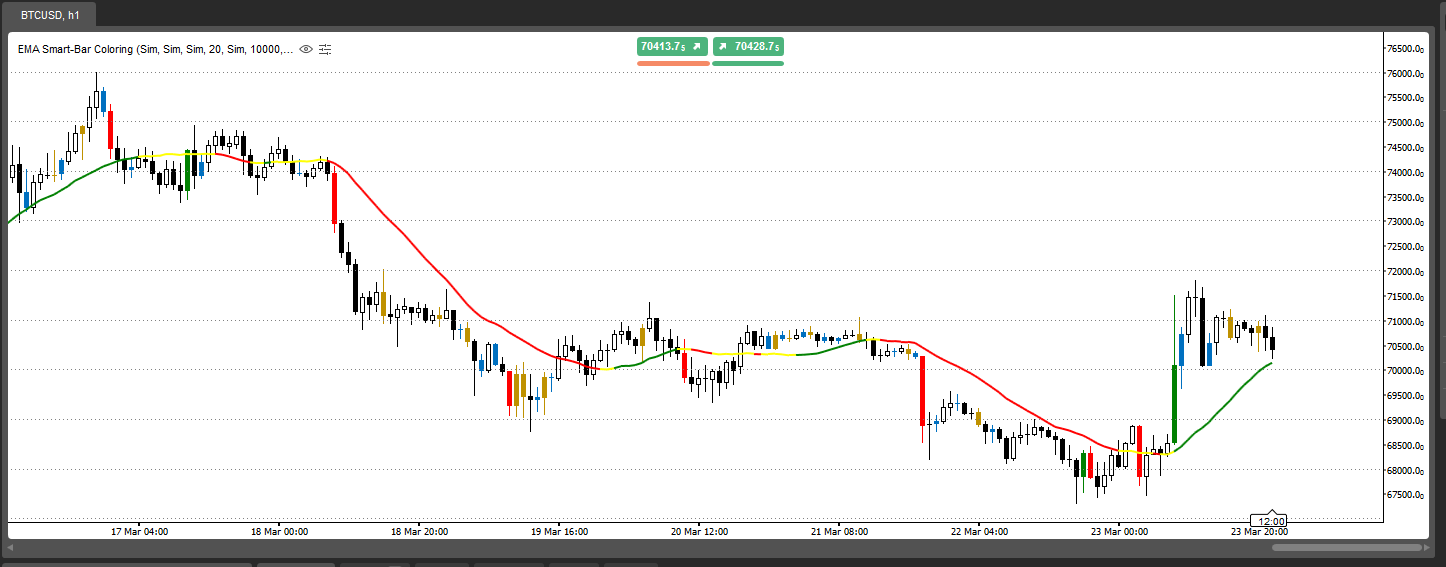Image resolution: width=1446 pixels, height=567 pixels.
Task: Open indicator settings via sliders icon
Action: click(325, 49)
